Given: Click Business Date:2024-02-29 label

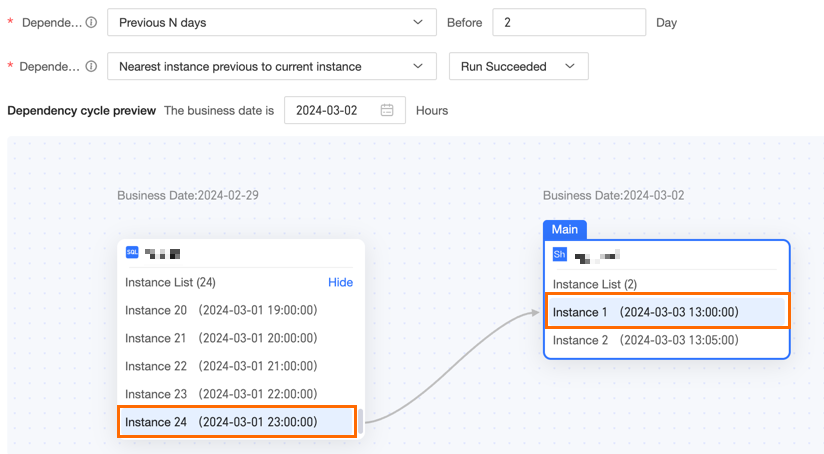Looking at the screenshot, I should (188, 195).
